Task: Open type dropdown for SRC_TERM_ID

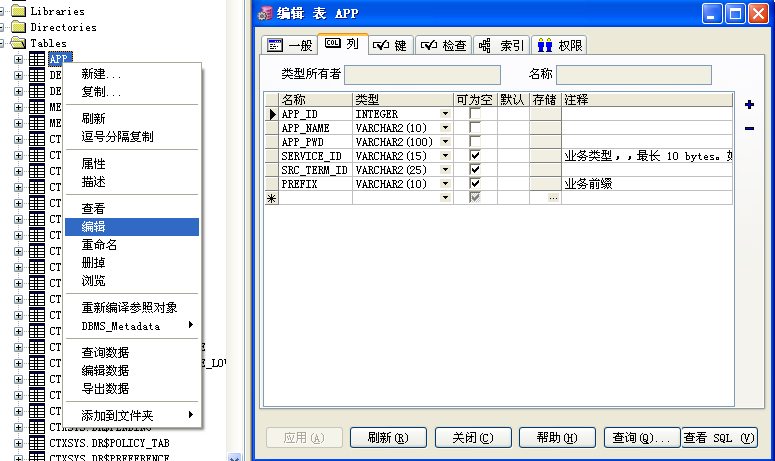Action: 445,169
